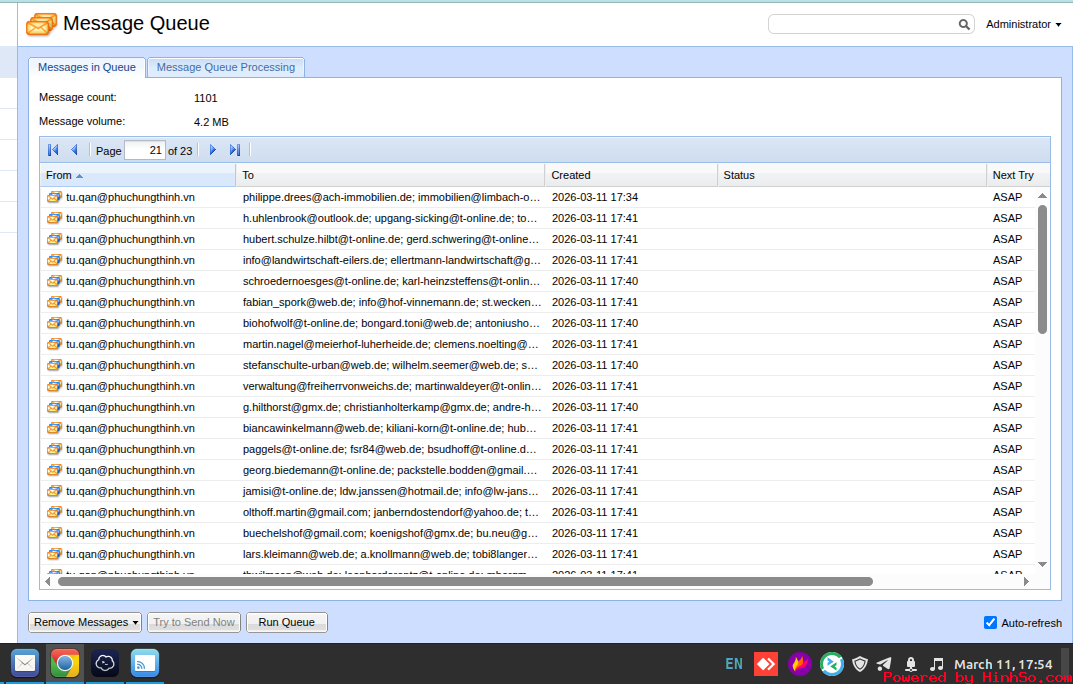The image size is (1073, 684).
Task: Click the search magnifier icon
Action: [964, 24]
